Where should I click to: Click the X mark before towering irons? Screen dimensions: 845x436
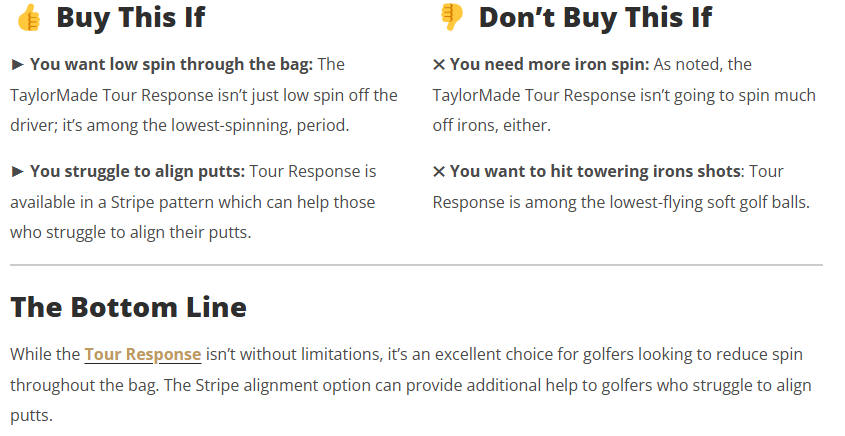pos(439,171)
